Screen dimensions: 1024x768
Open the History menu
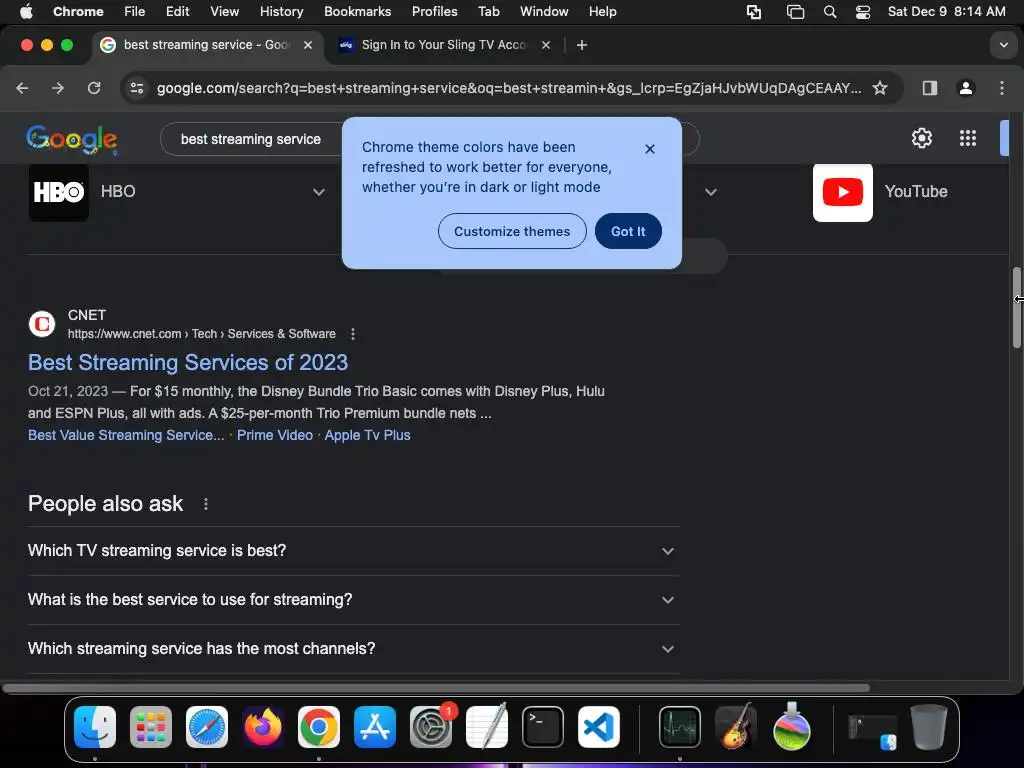coord(281,12)
